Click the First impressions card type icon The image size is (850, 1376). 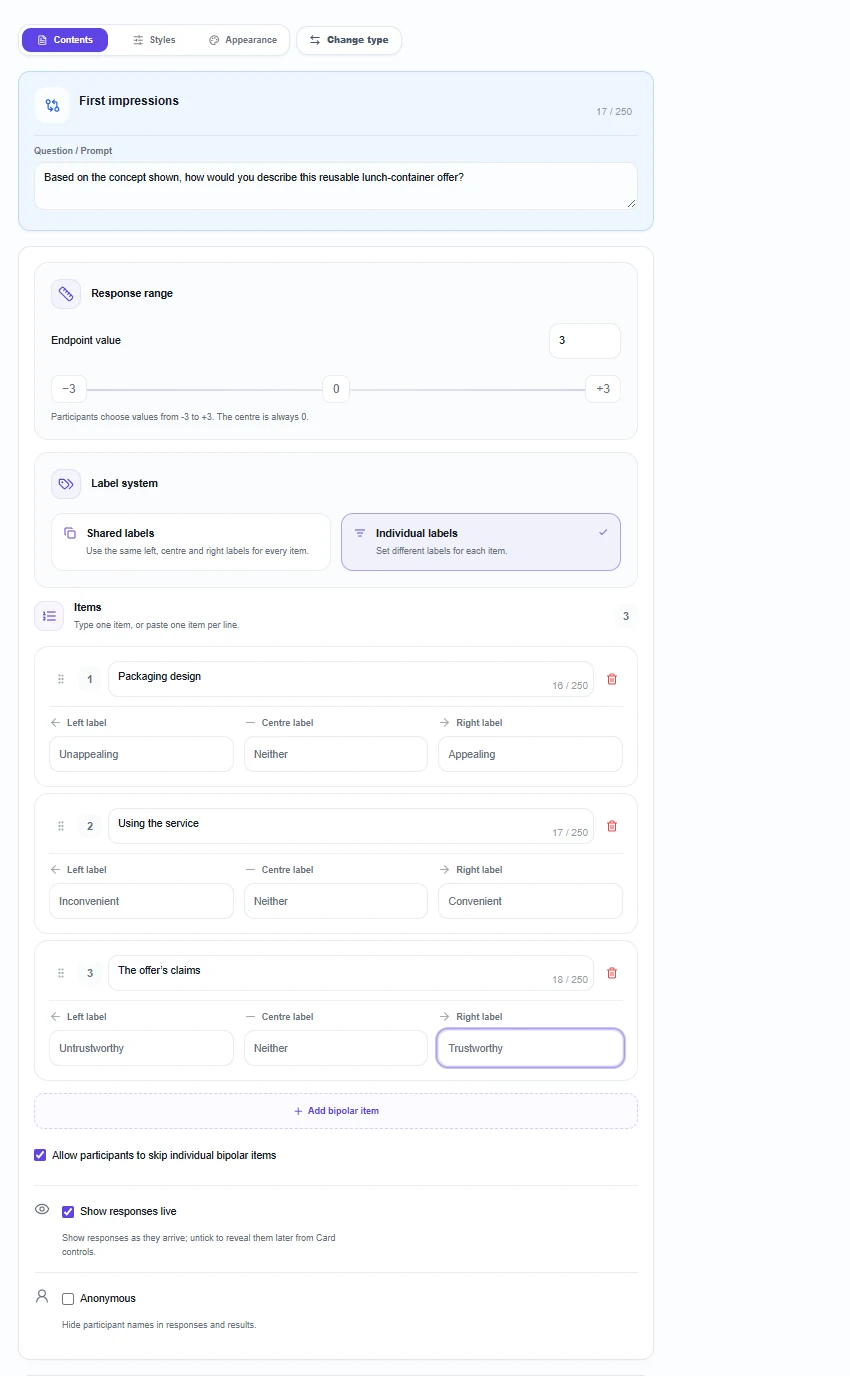[52, 105]
